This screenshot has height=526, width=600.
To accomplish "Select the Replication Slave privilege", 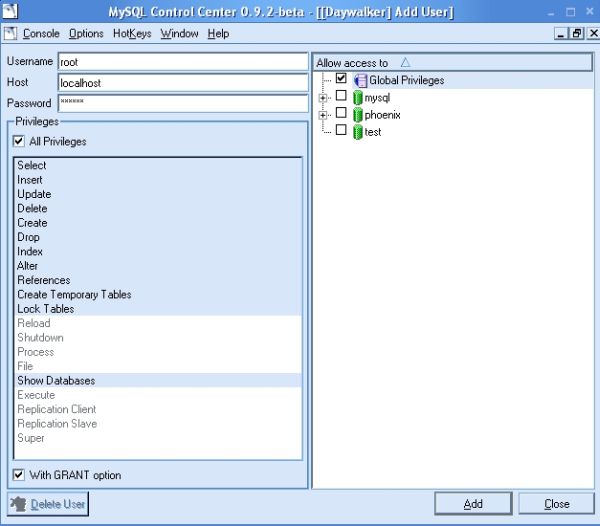I will (x=158, y=423).
